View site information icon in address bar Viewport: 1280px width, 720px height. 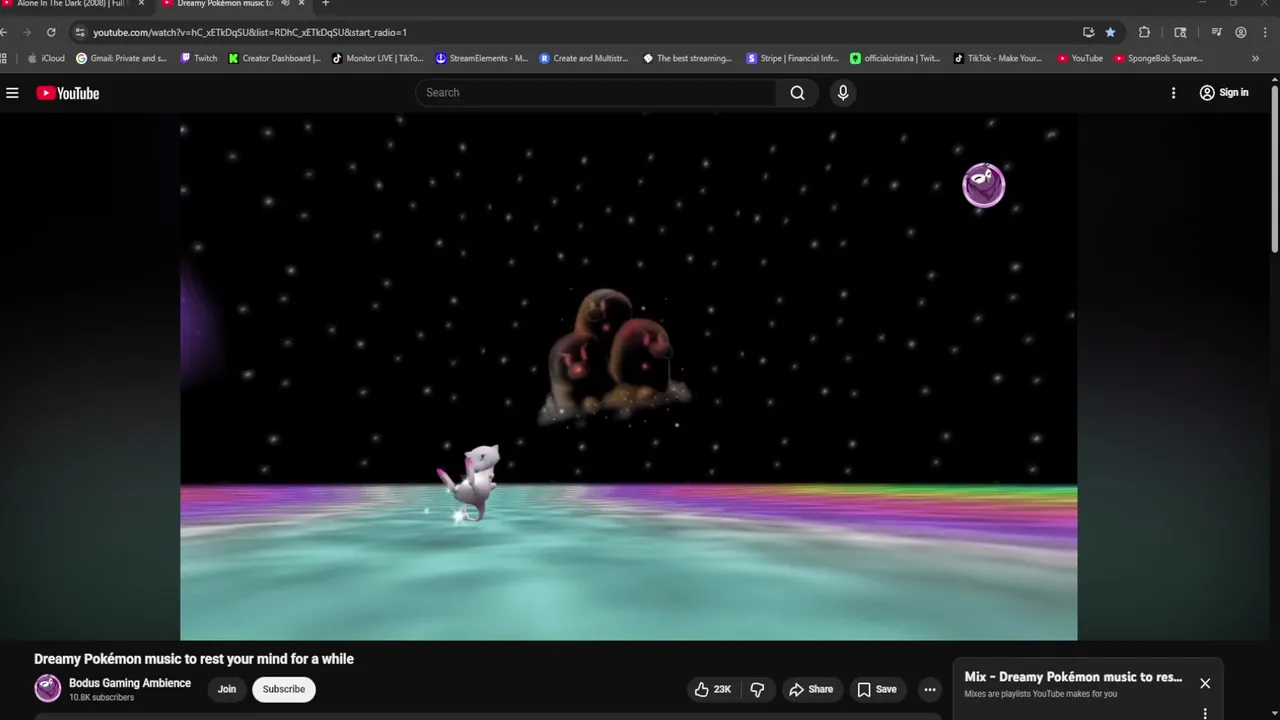80,32
